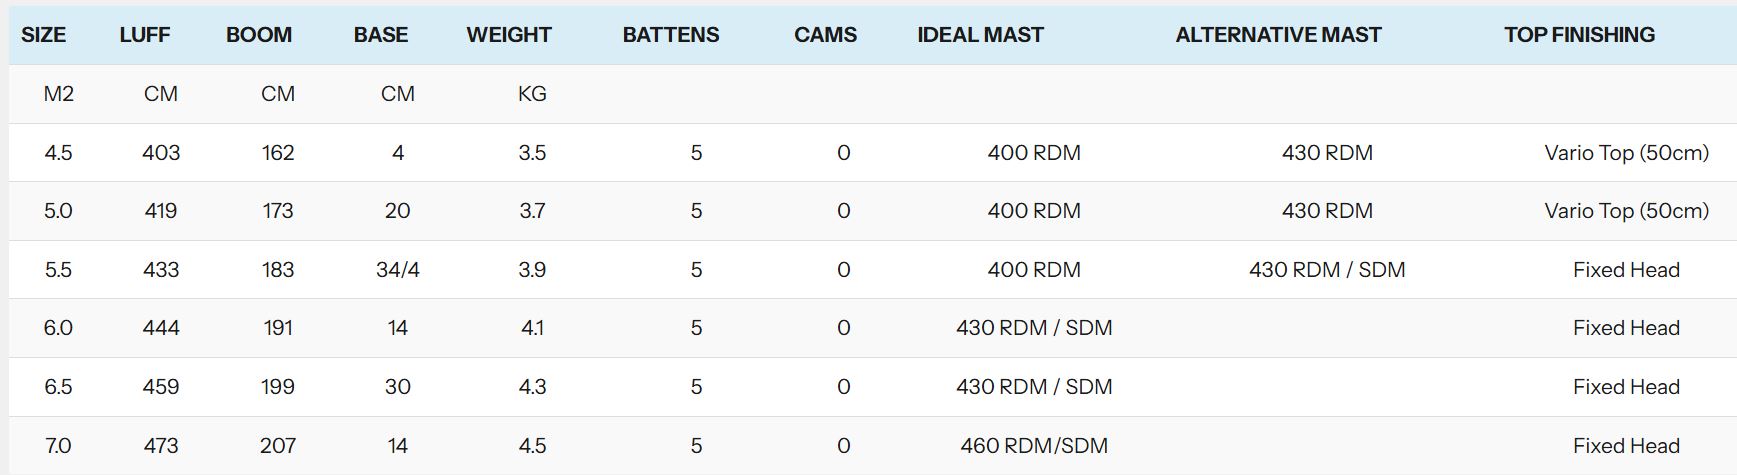Select the KG unit cell under WEIGHT
The width and height of the screenshot is (1737, 475).
pos(532,94)
